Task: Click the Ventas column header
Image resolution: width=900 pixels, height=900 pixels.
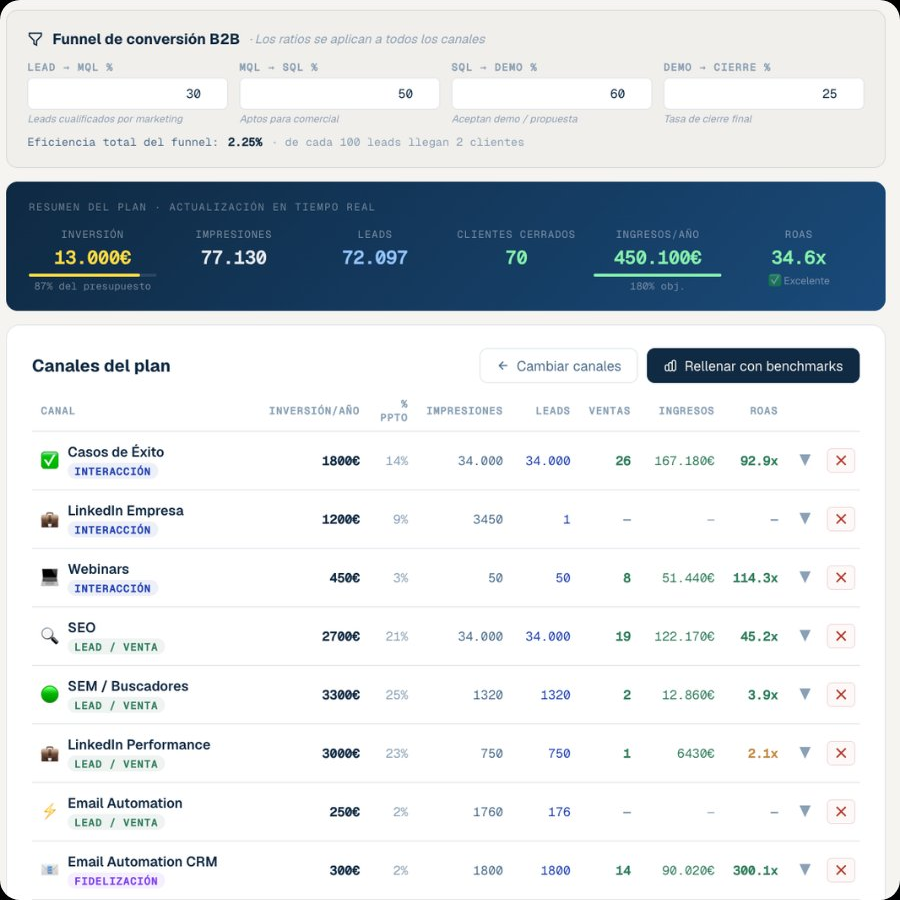Action: coord(609,411)
